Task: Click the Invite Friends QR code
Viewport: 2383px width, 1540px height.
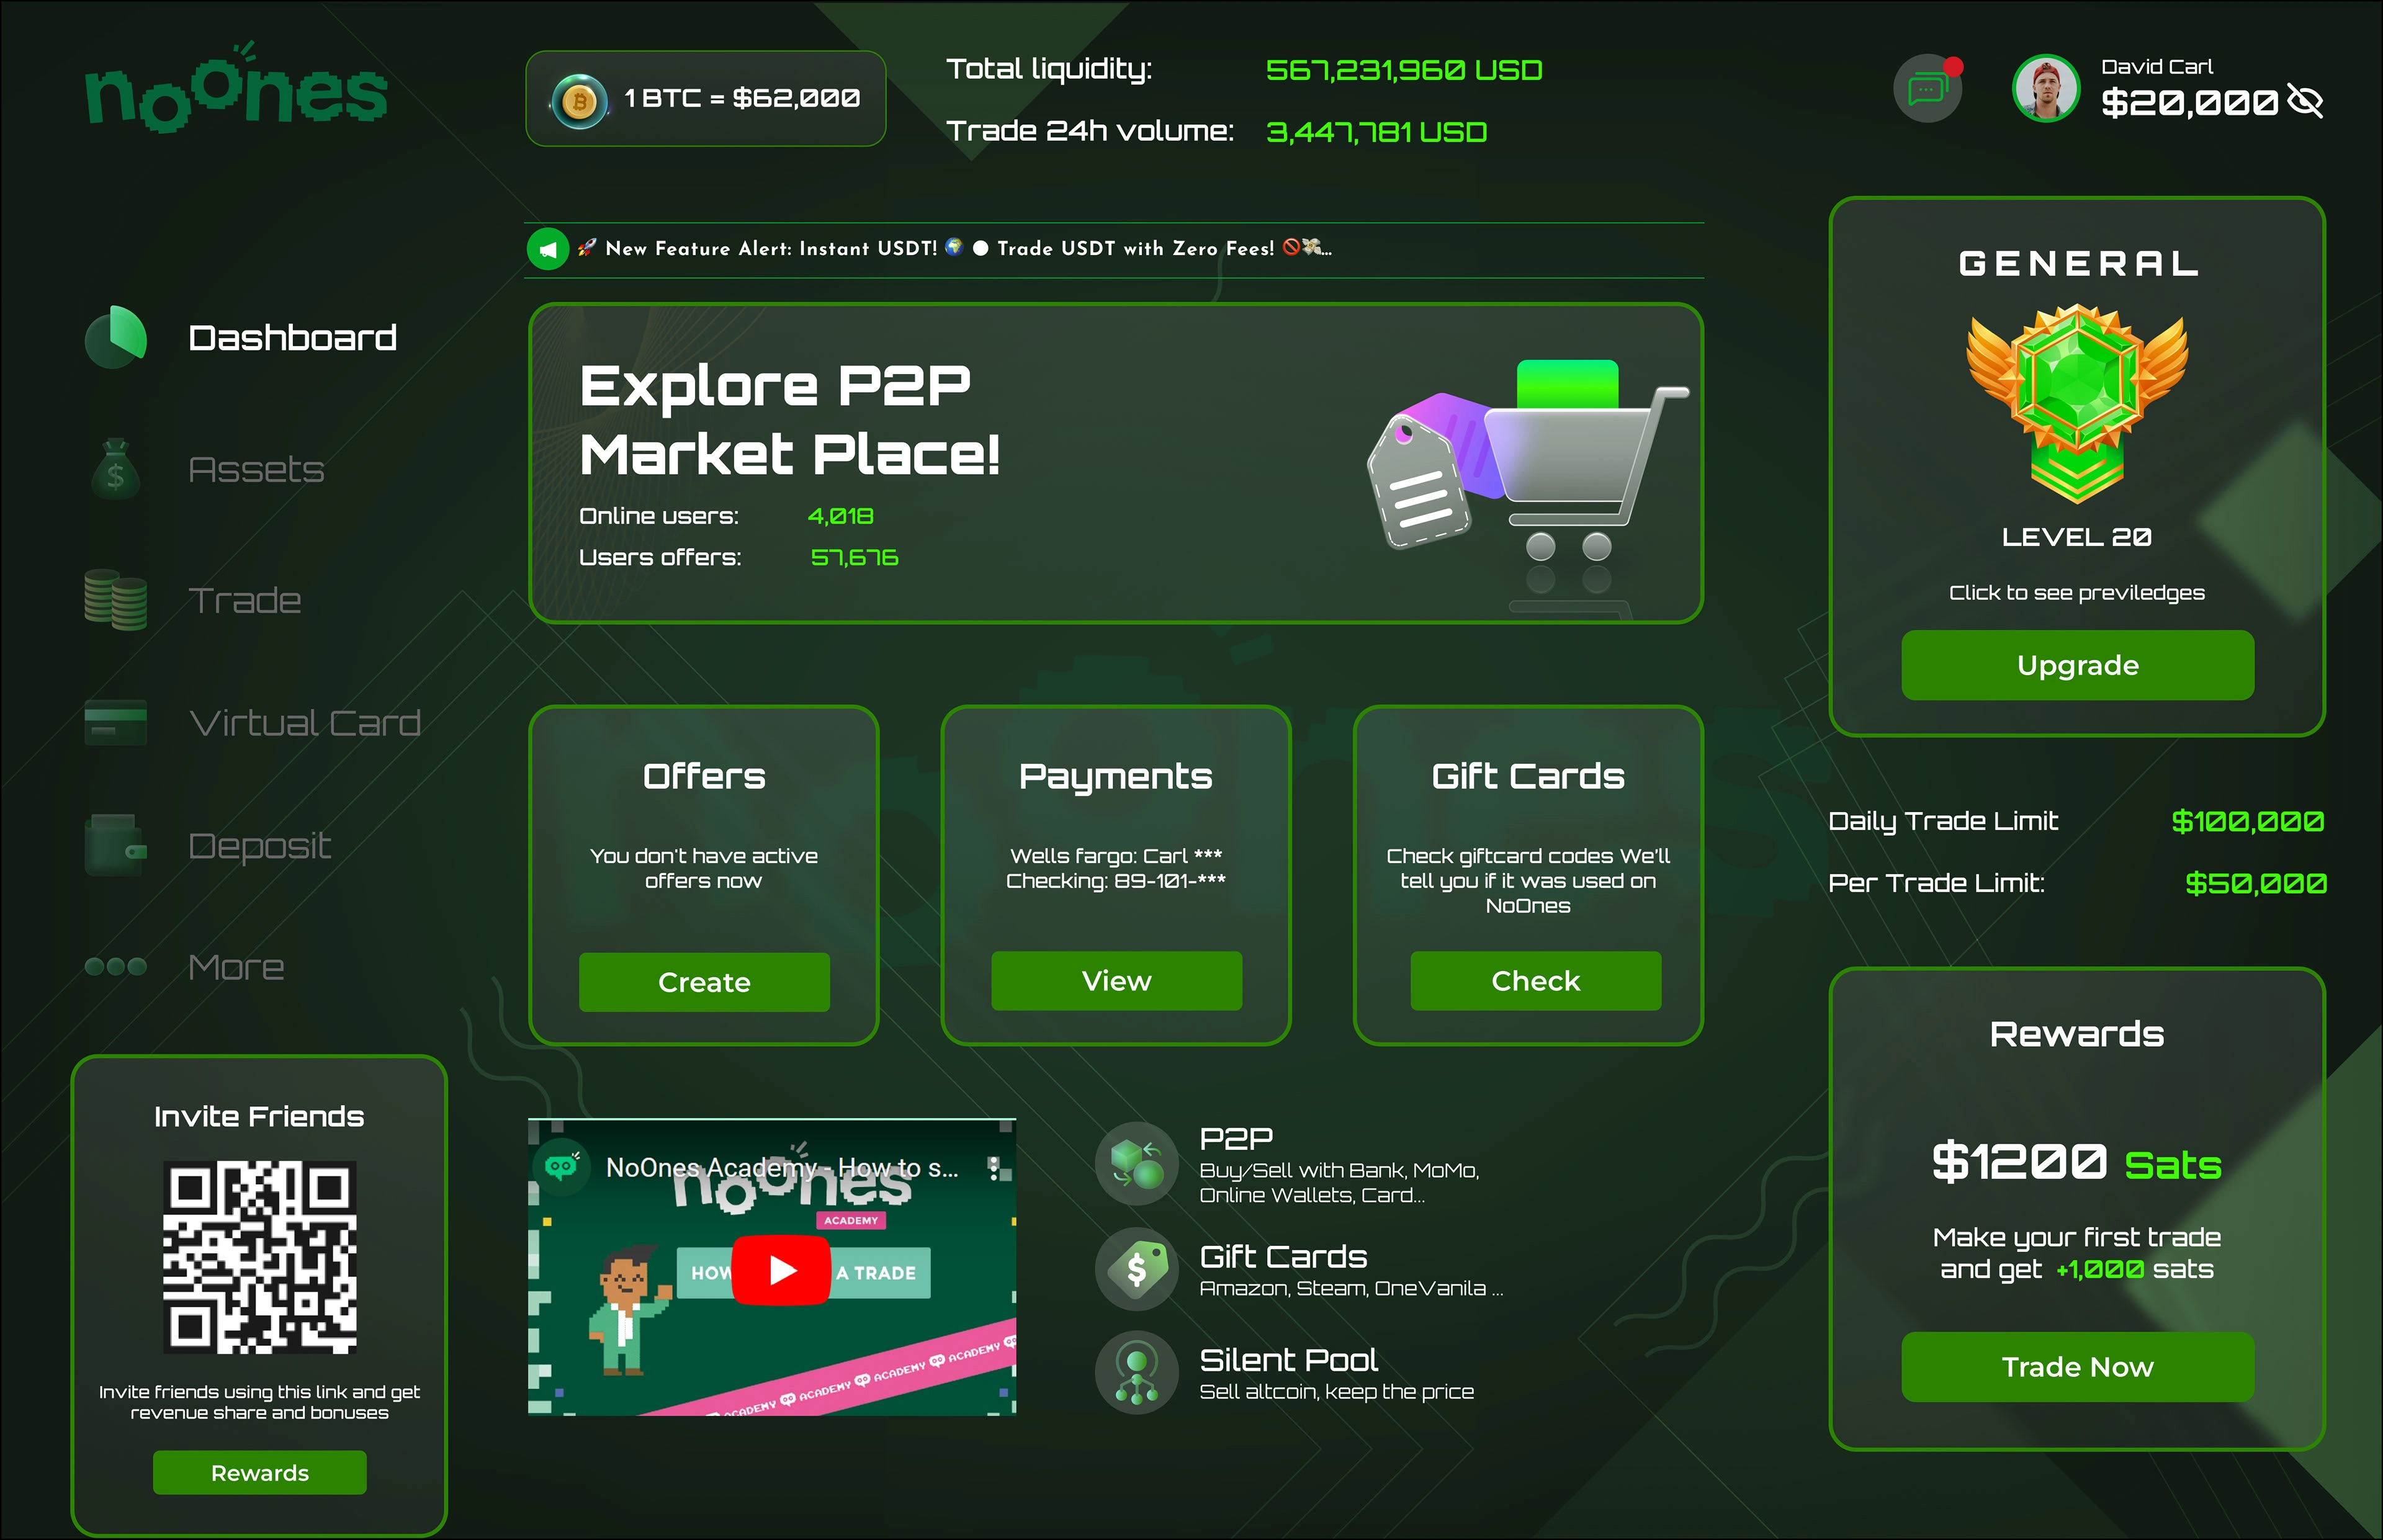Action: 260,1257
